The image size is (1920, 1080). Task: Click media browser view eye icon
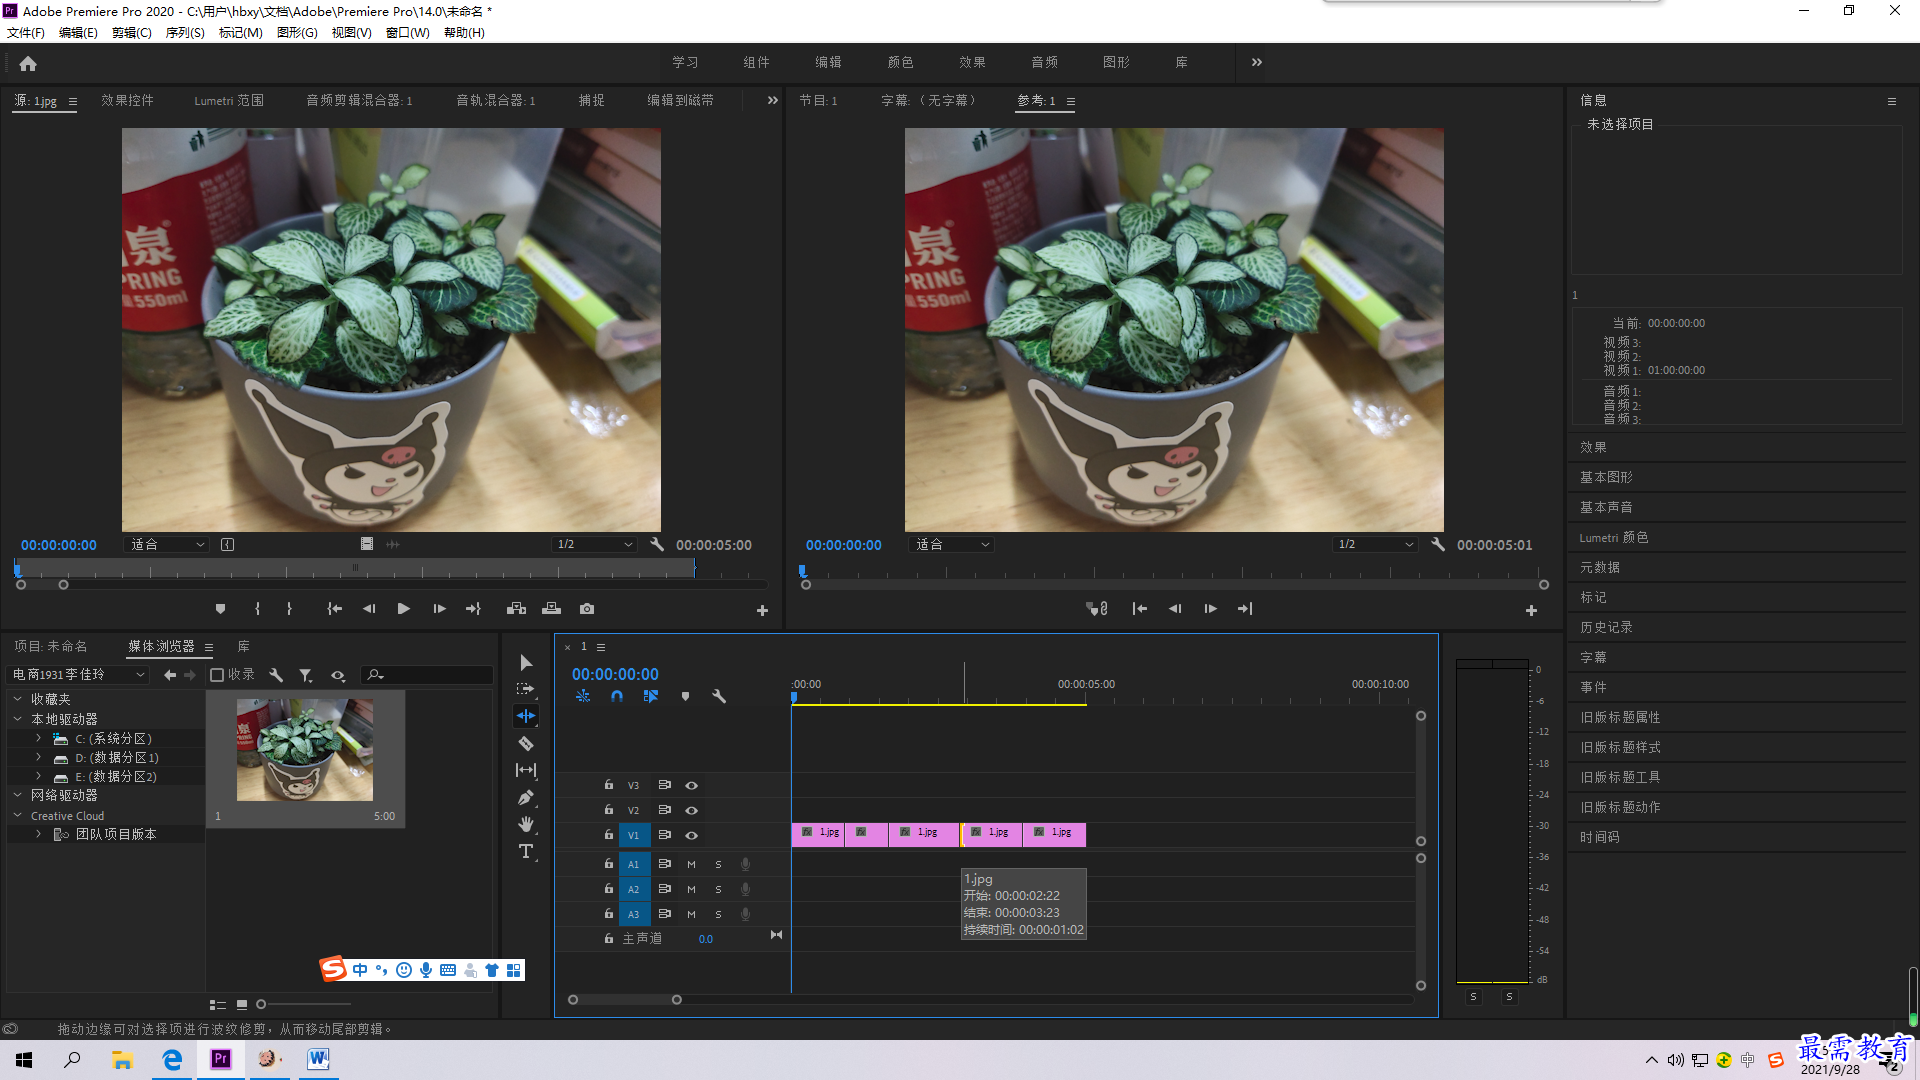[x=338, y=676]
